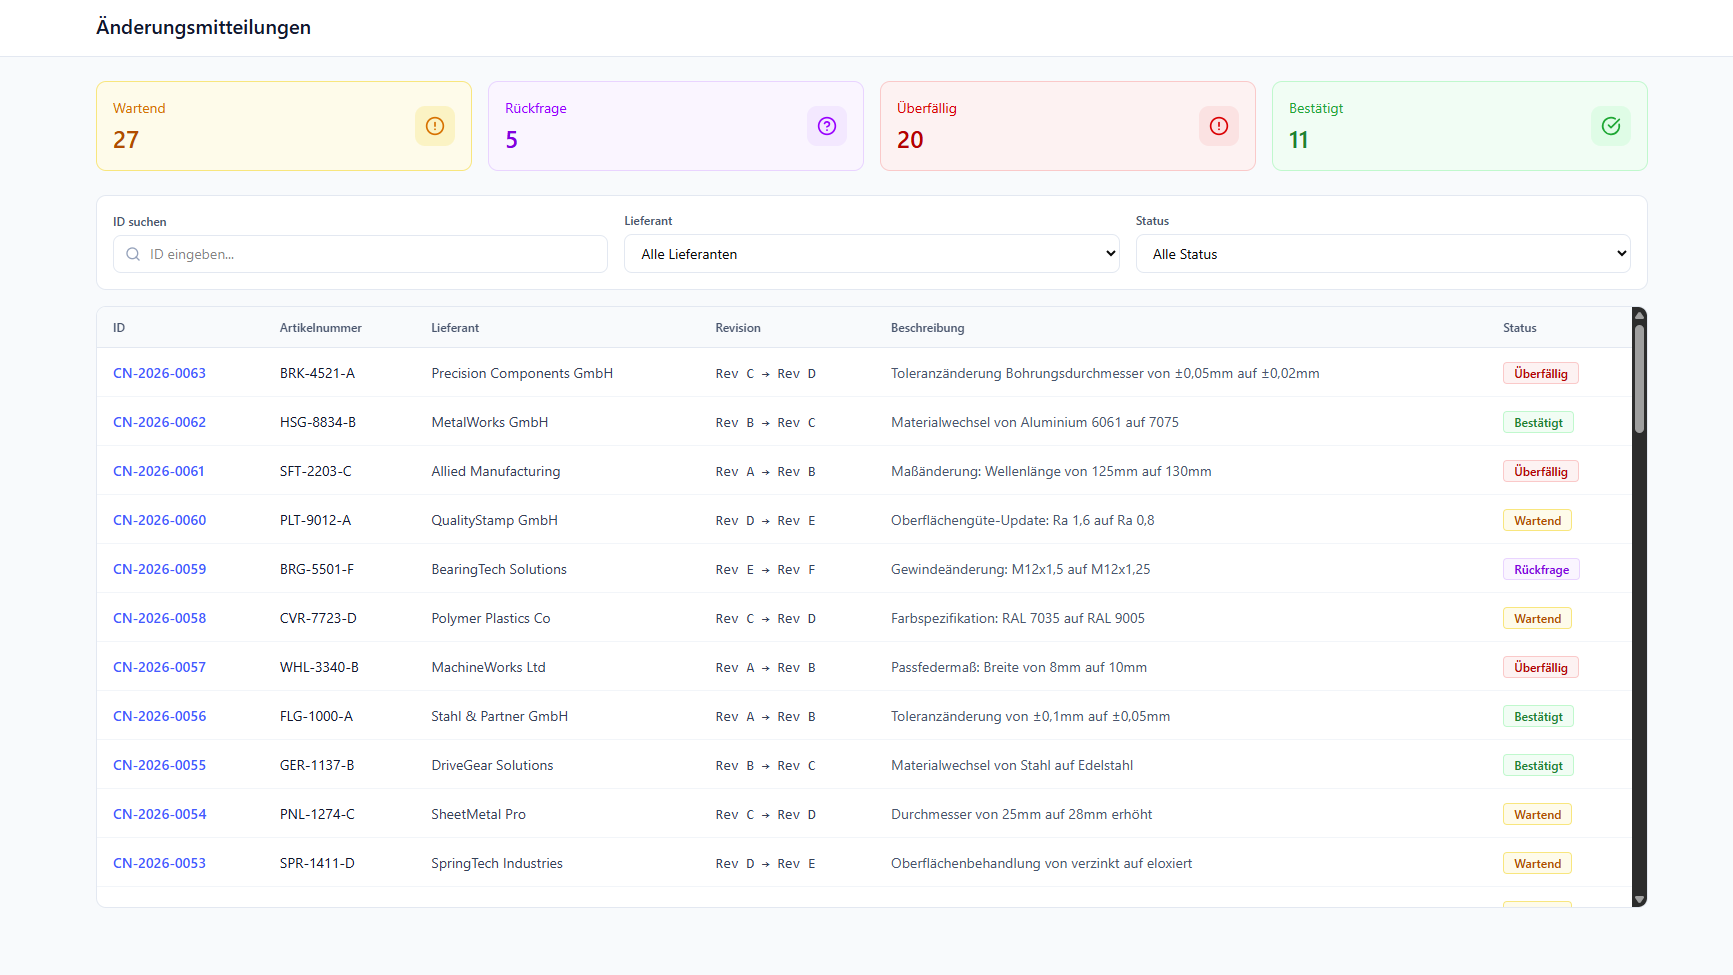
Task: Click the Artikelnummer column header
Action: point(320,328)
